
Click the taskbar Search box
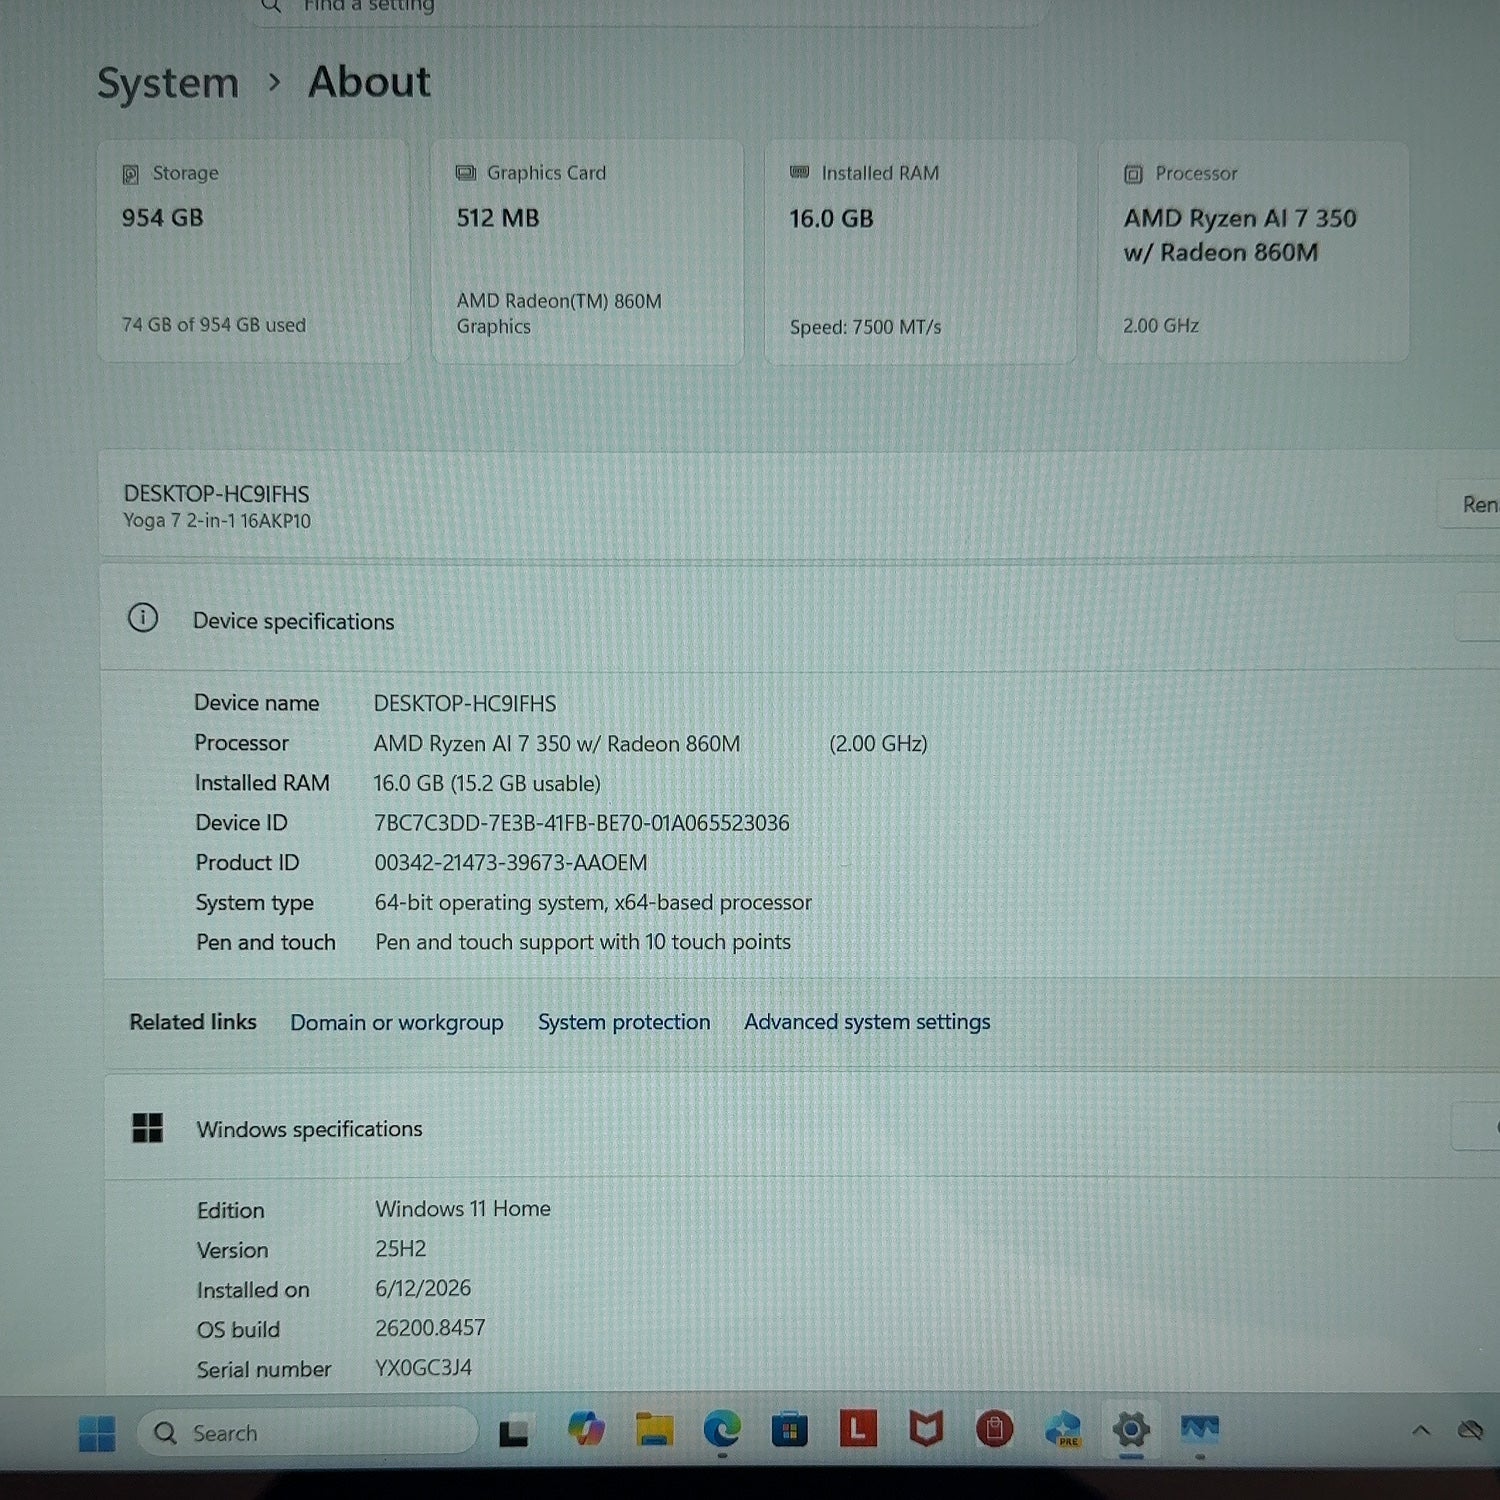click(x=307, y=1432)
